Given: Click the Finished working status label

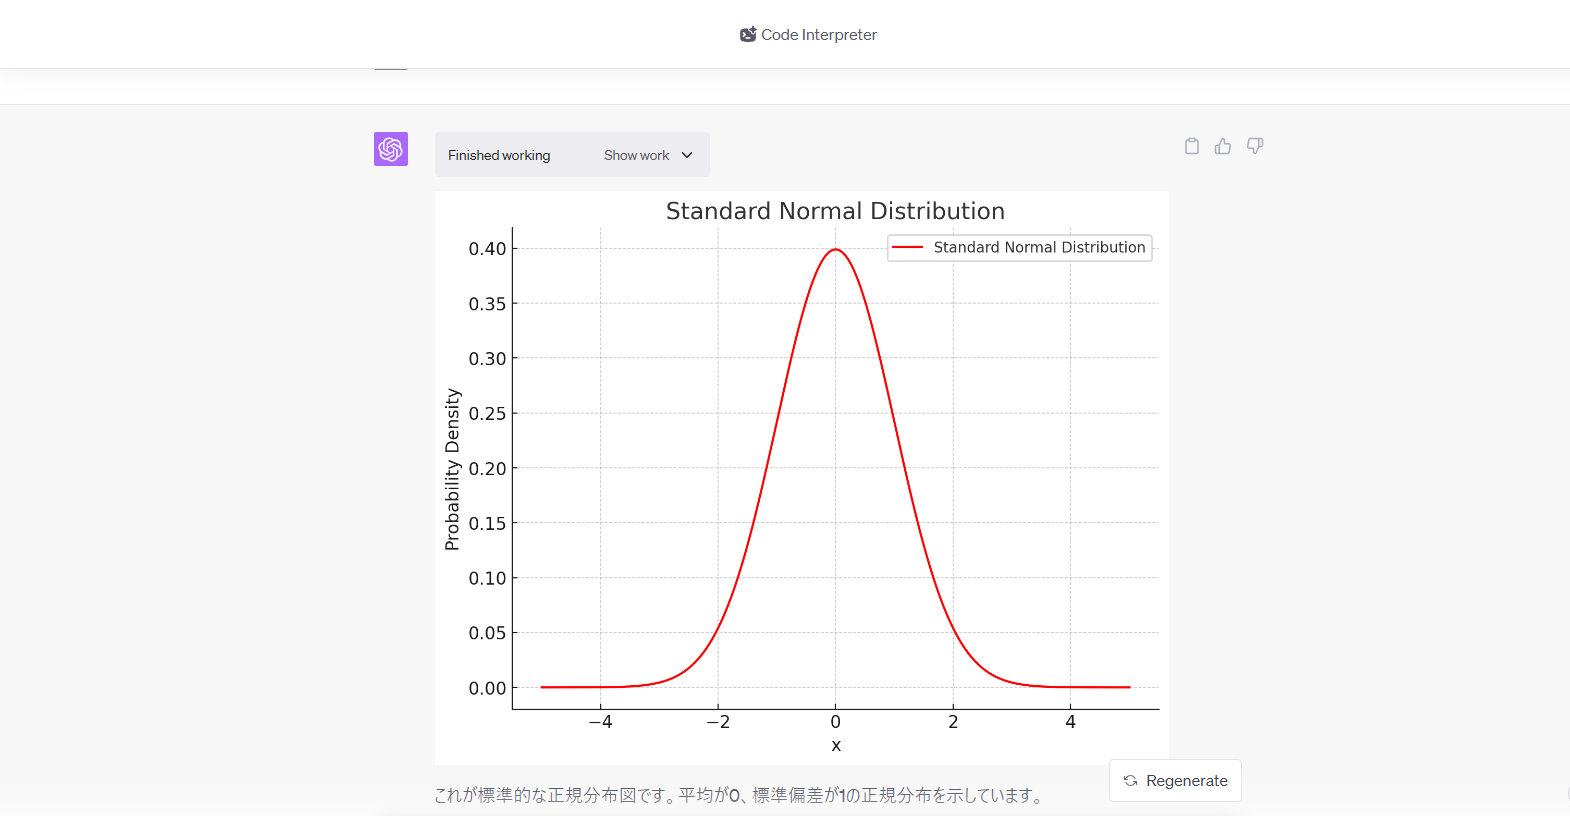Looking at the screenshot, I should (499, 155).
